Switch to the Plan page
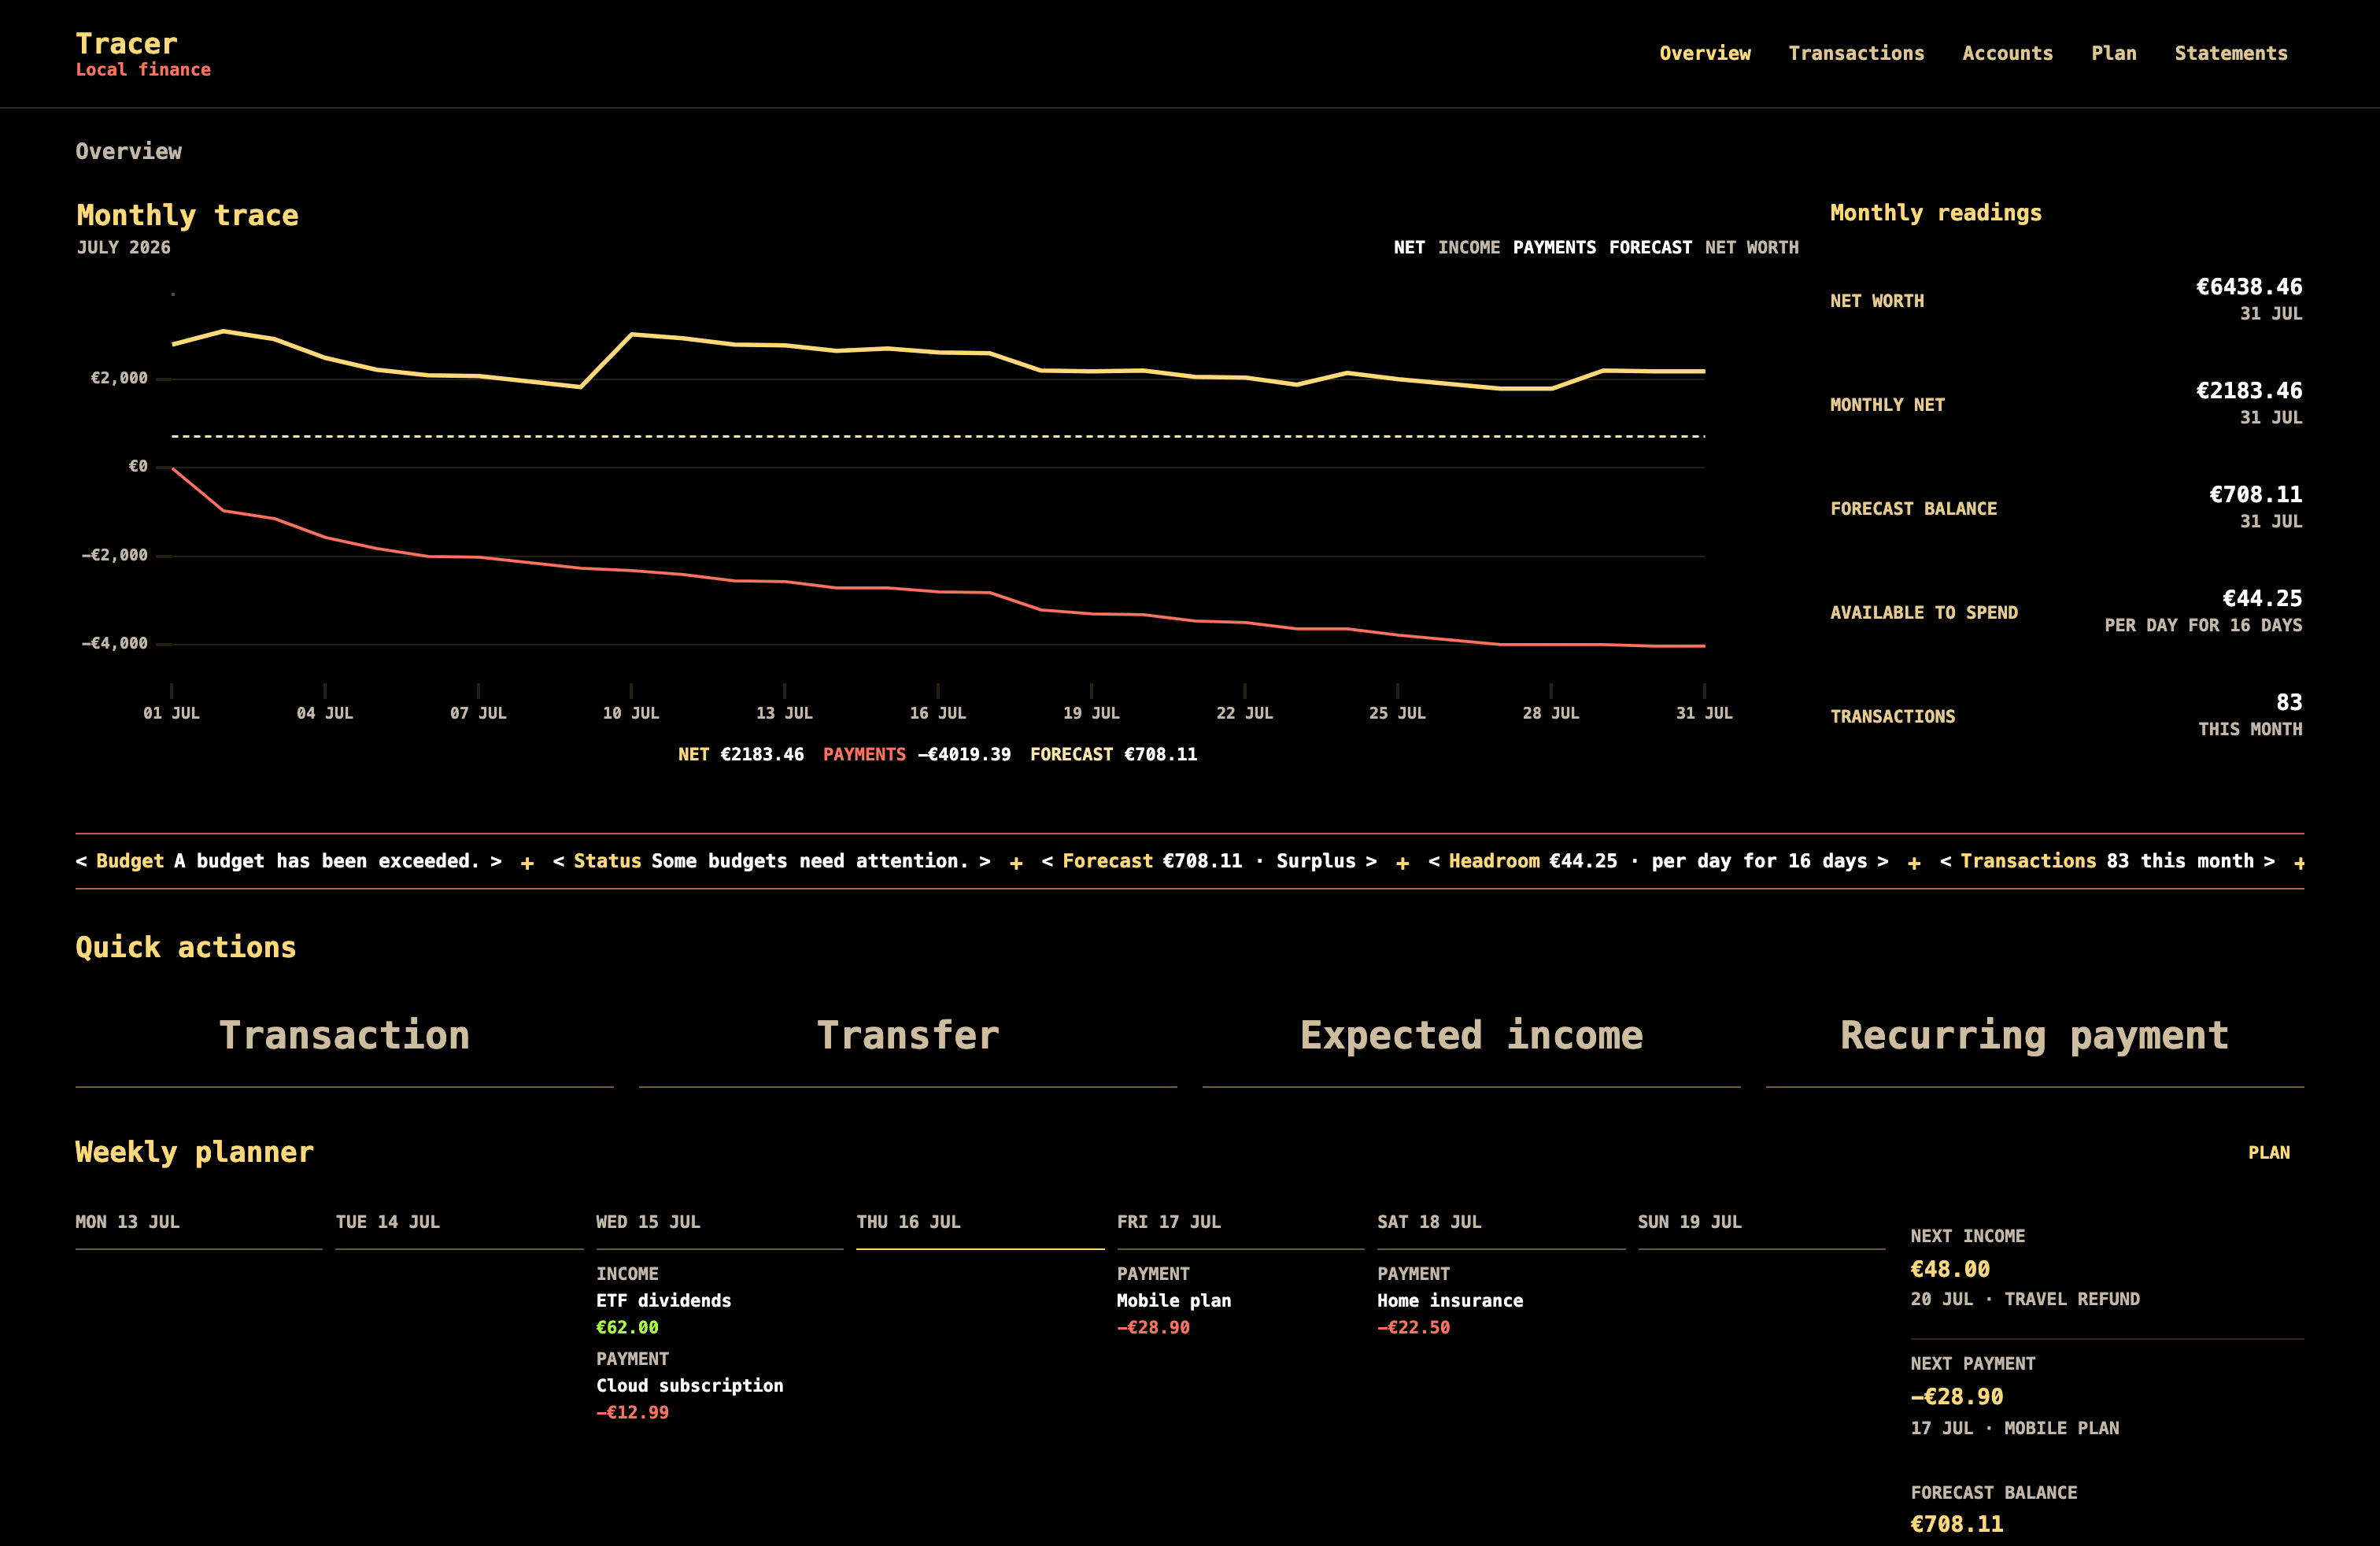The height and width of the screenshot is (1546, 2380). click(x=2113, y=53)
